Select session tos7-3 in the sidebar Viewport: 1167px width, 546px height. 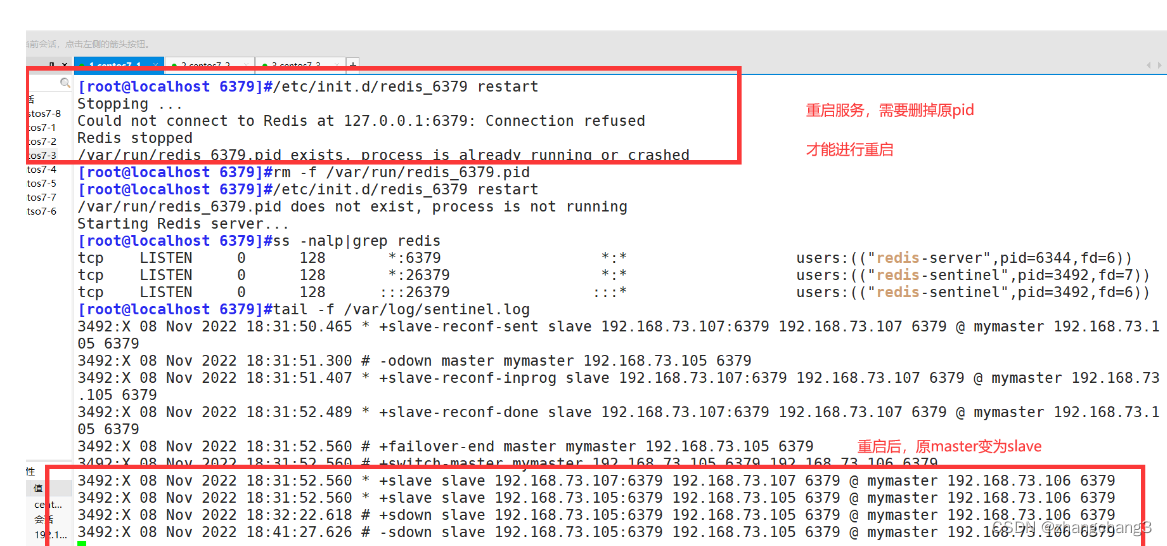[x=42, y=155]
